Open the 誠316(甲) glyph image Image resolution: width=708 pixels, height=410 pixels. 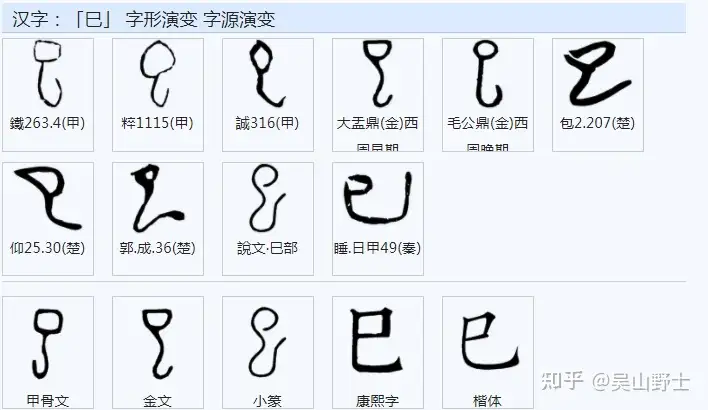(x=267, y=73)
